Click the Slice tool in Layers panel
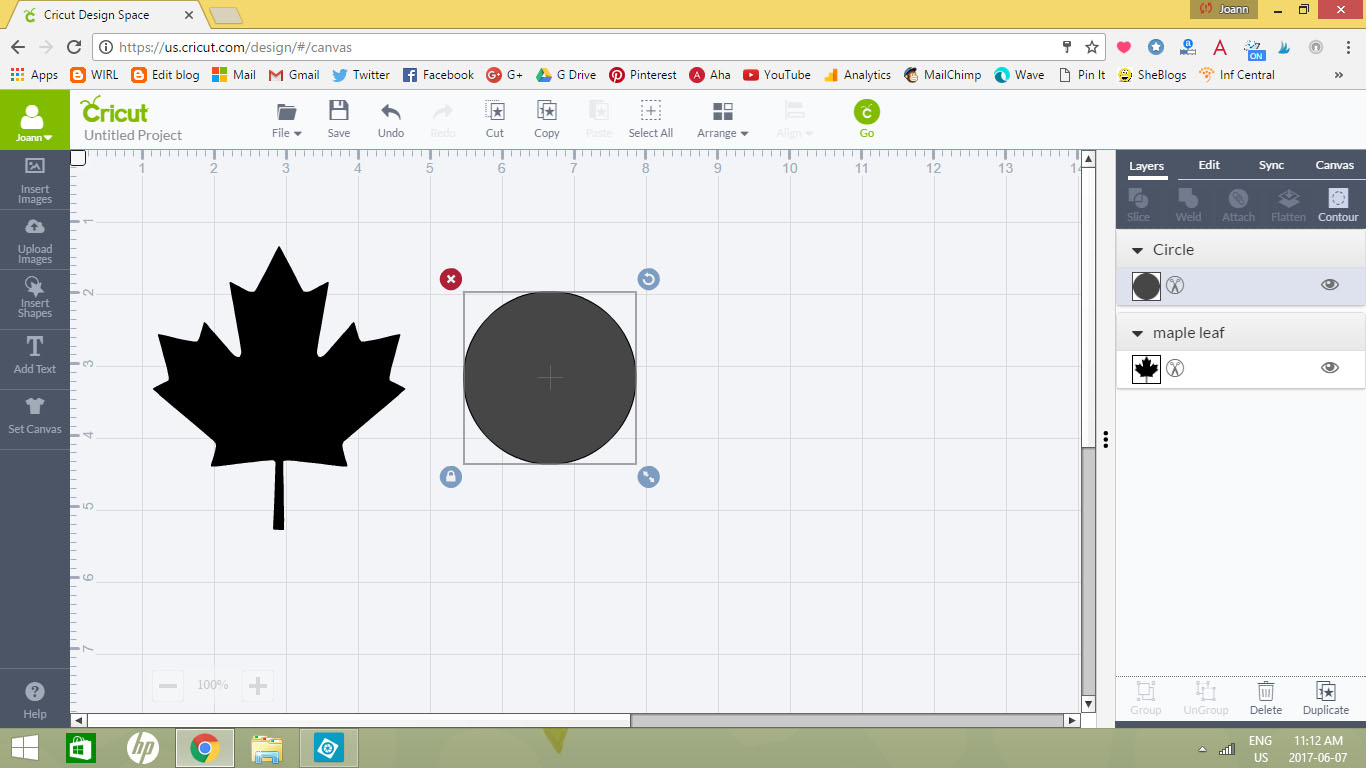 coord(1139,204)
